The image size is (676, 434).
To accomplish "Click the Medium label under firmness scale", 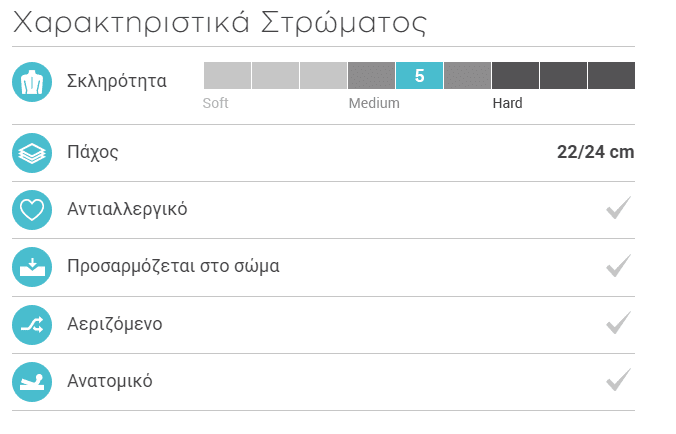I will (x=374, y=103).
